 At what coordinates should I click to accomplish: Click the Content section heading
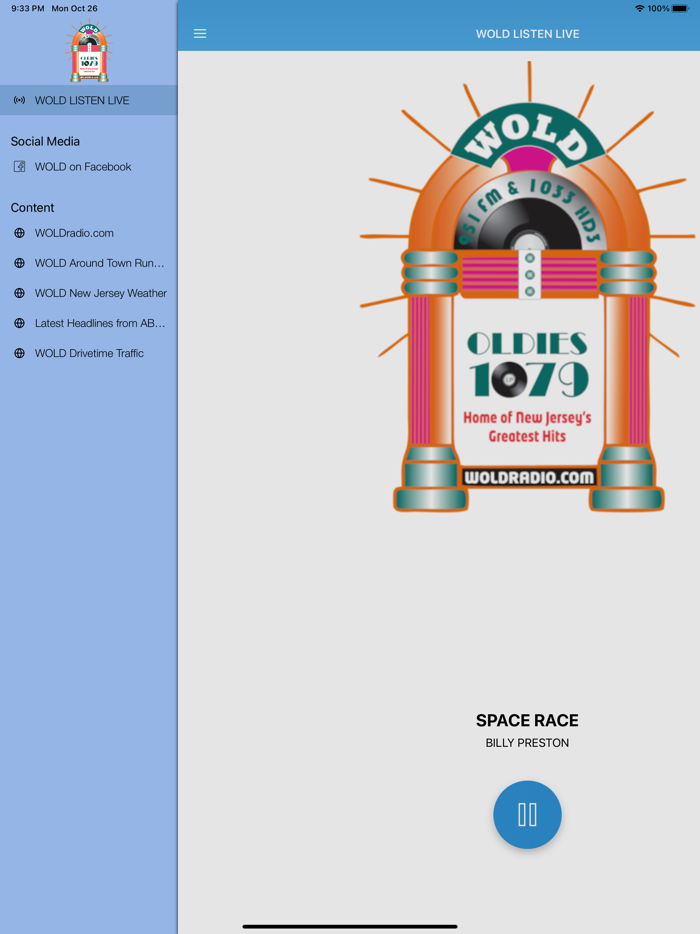pyautogui.click(x=32, y=208)
